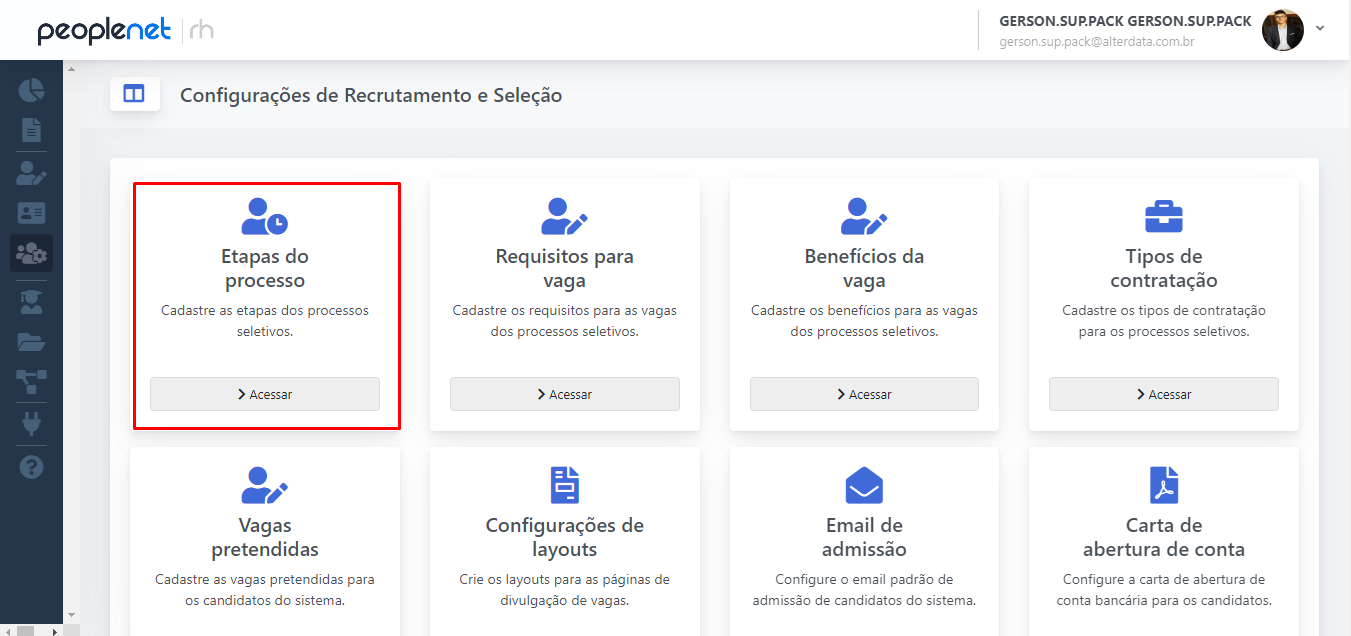
Task: Open the user profile picture at top right
Action: (1282, 29)
